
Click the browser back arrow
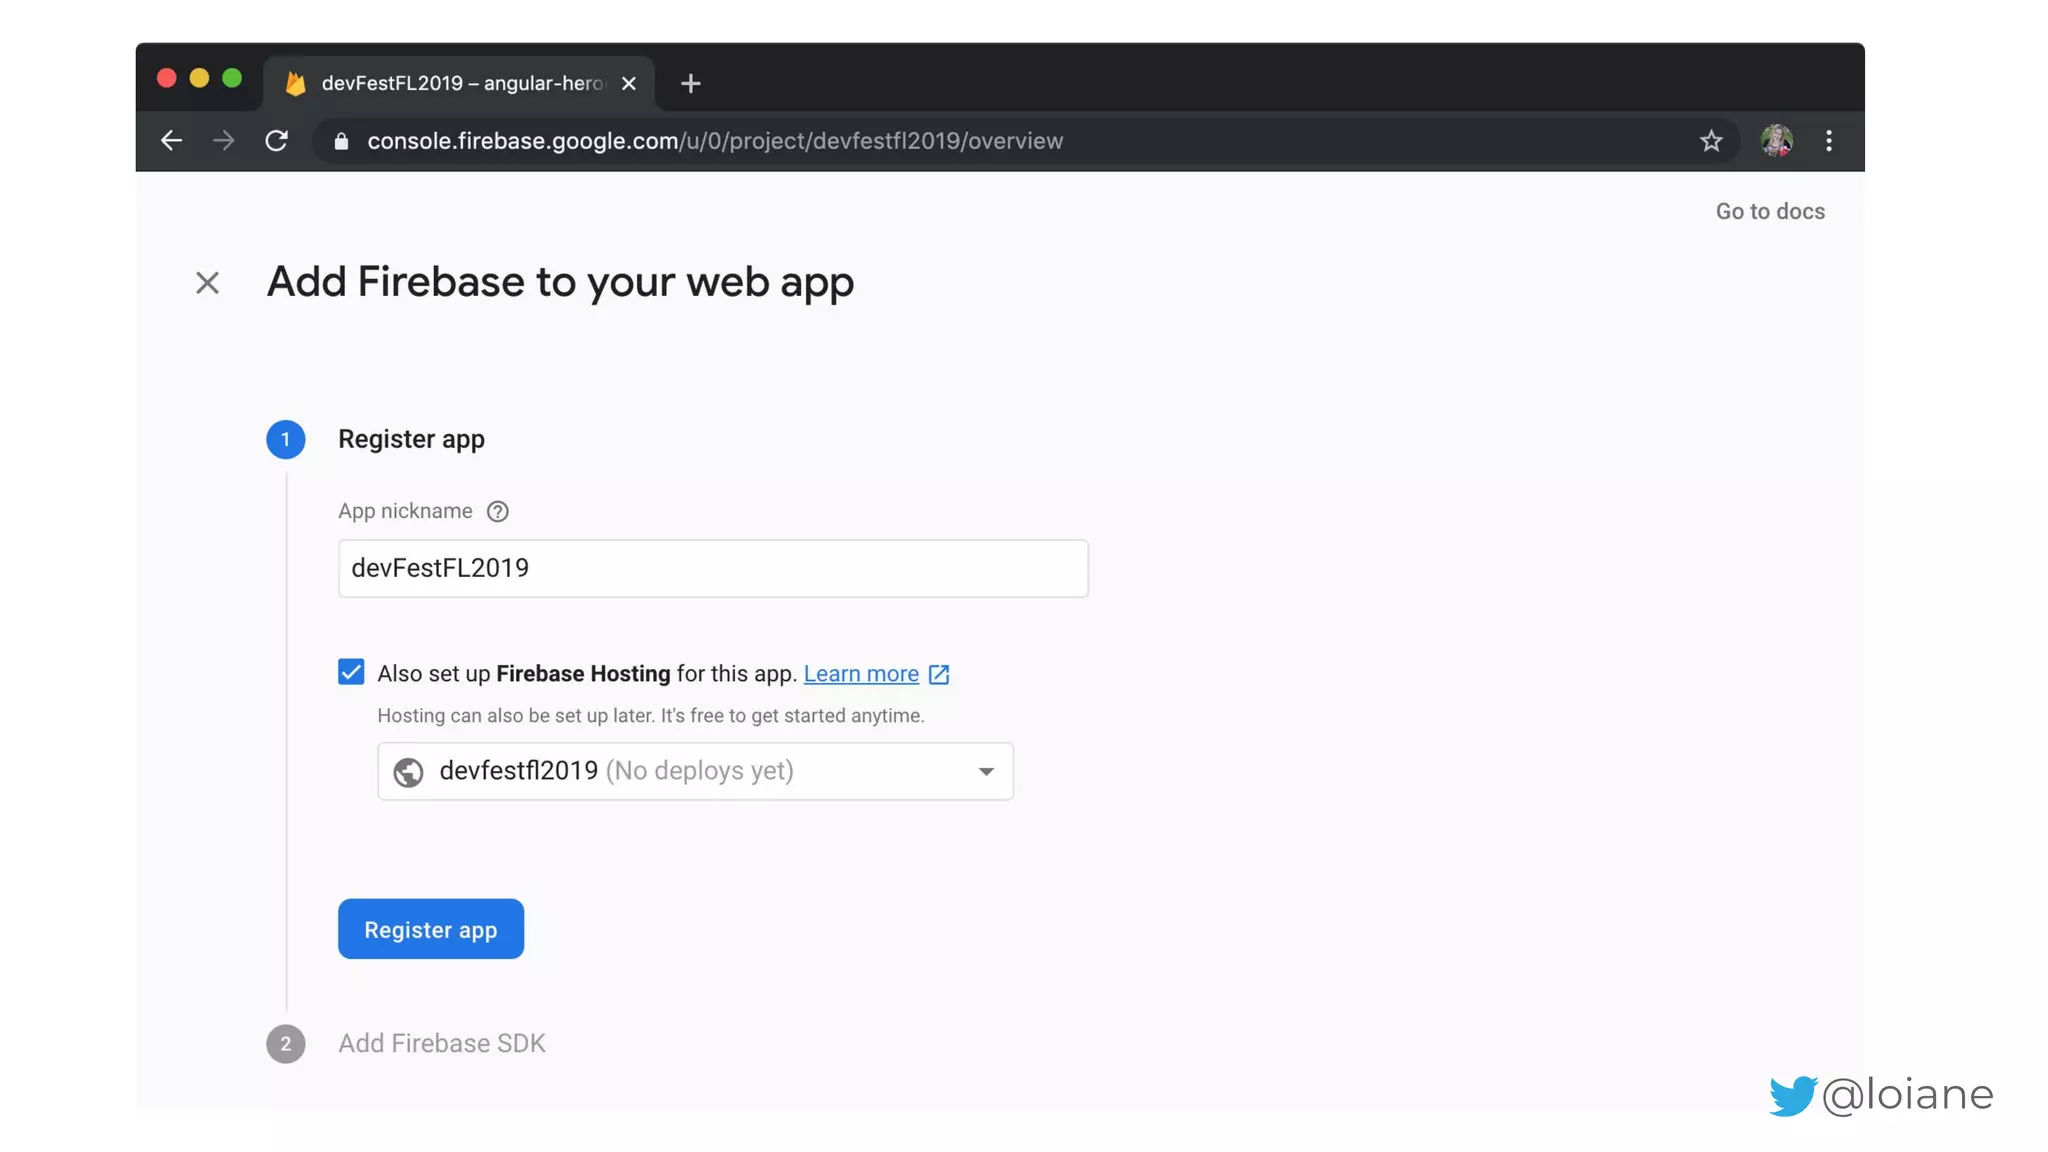[171, 141]
